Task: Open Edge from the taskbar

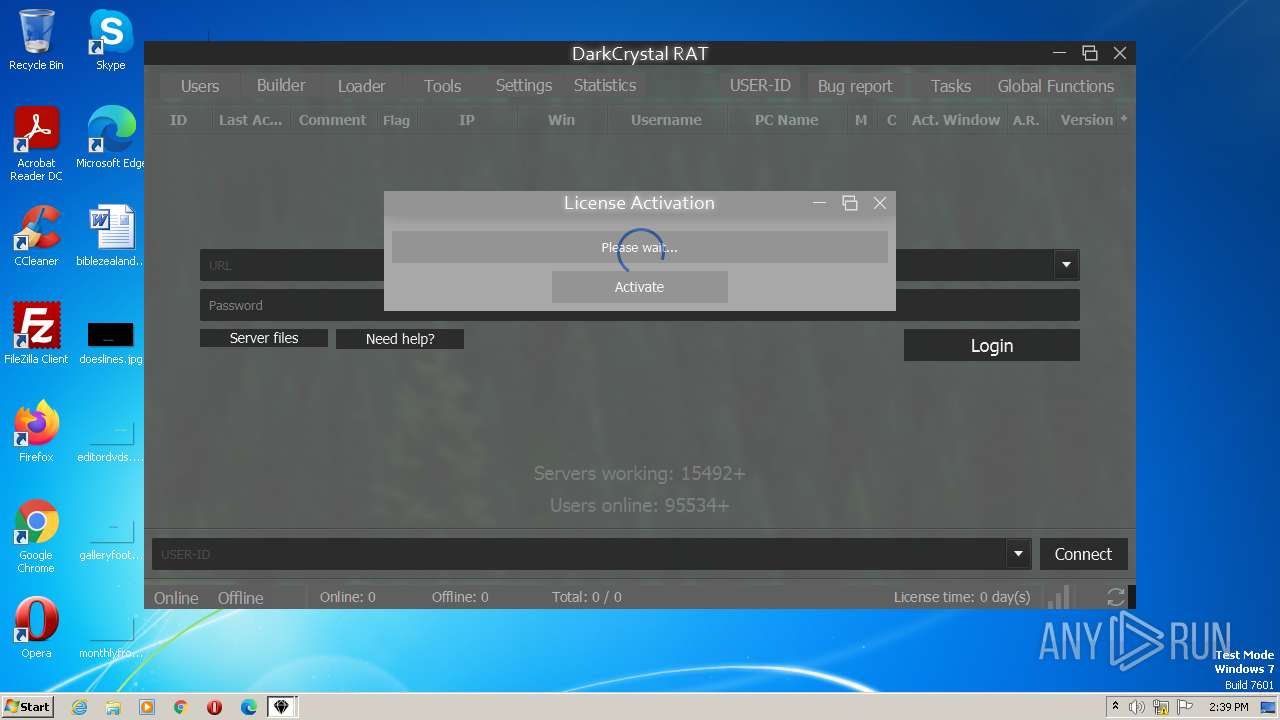Action: (249, 707)
